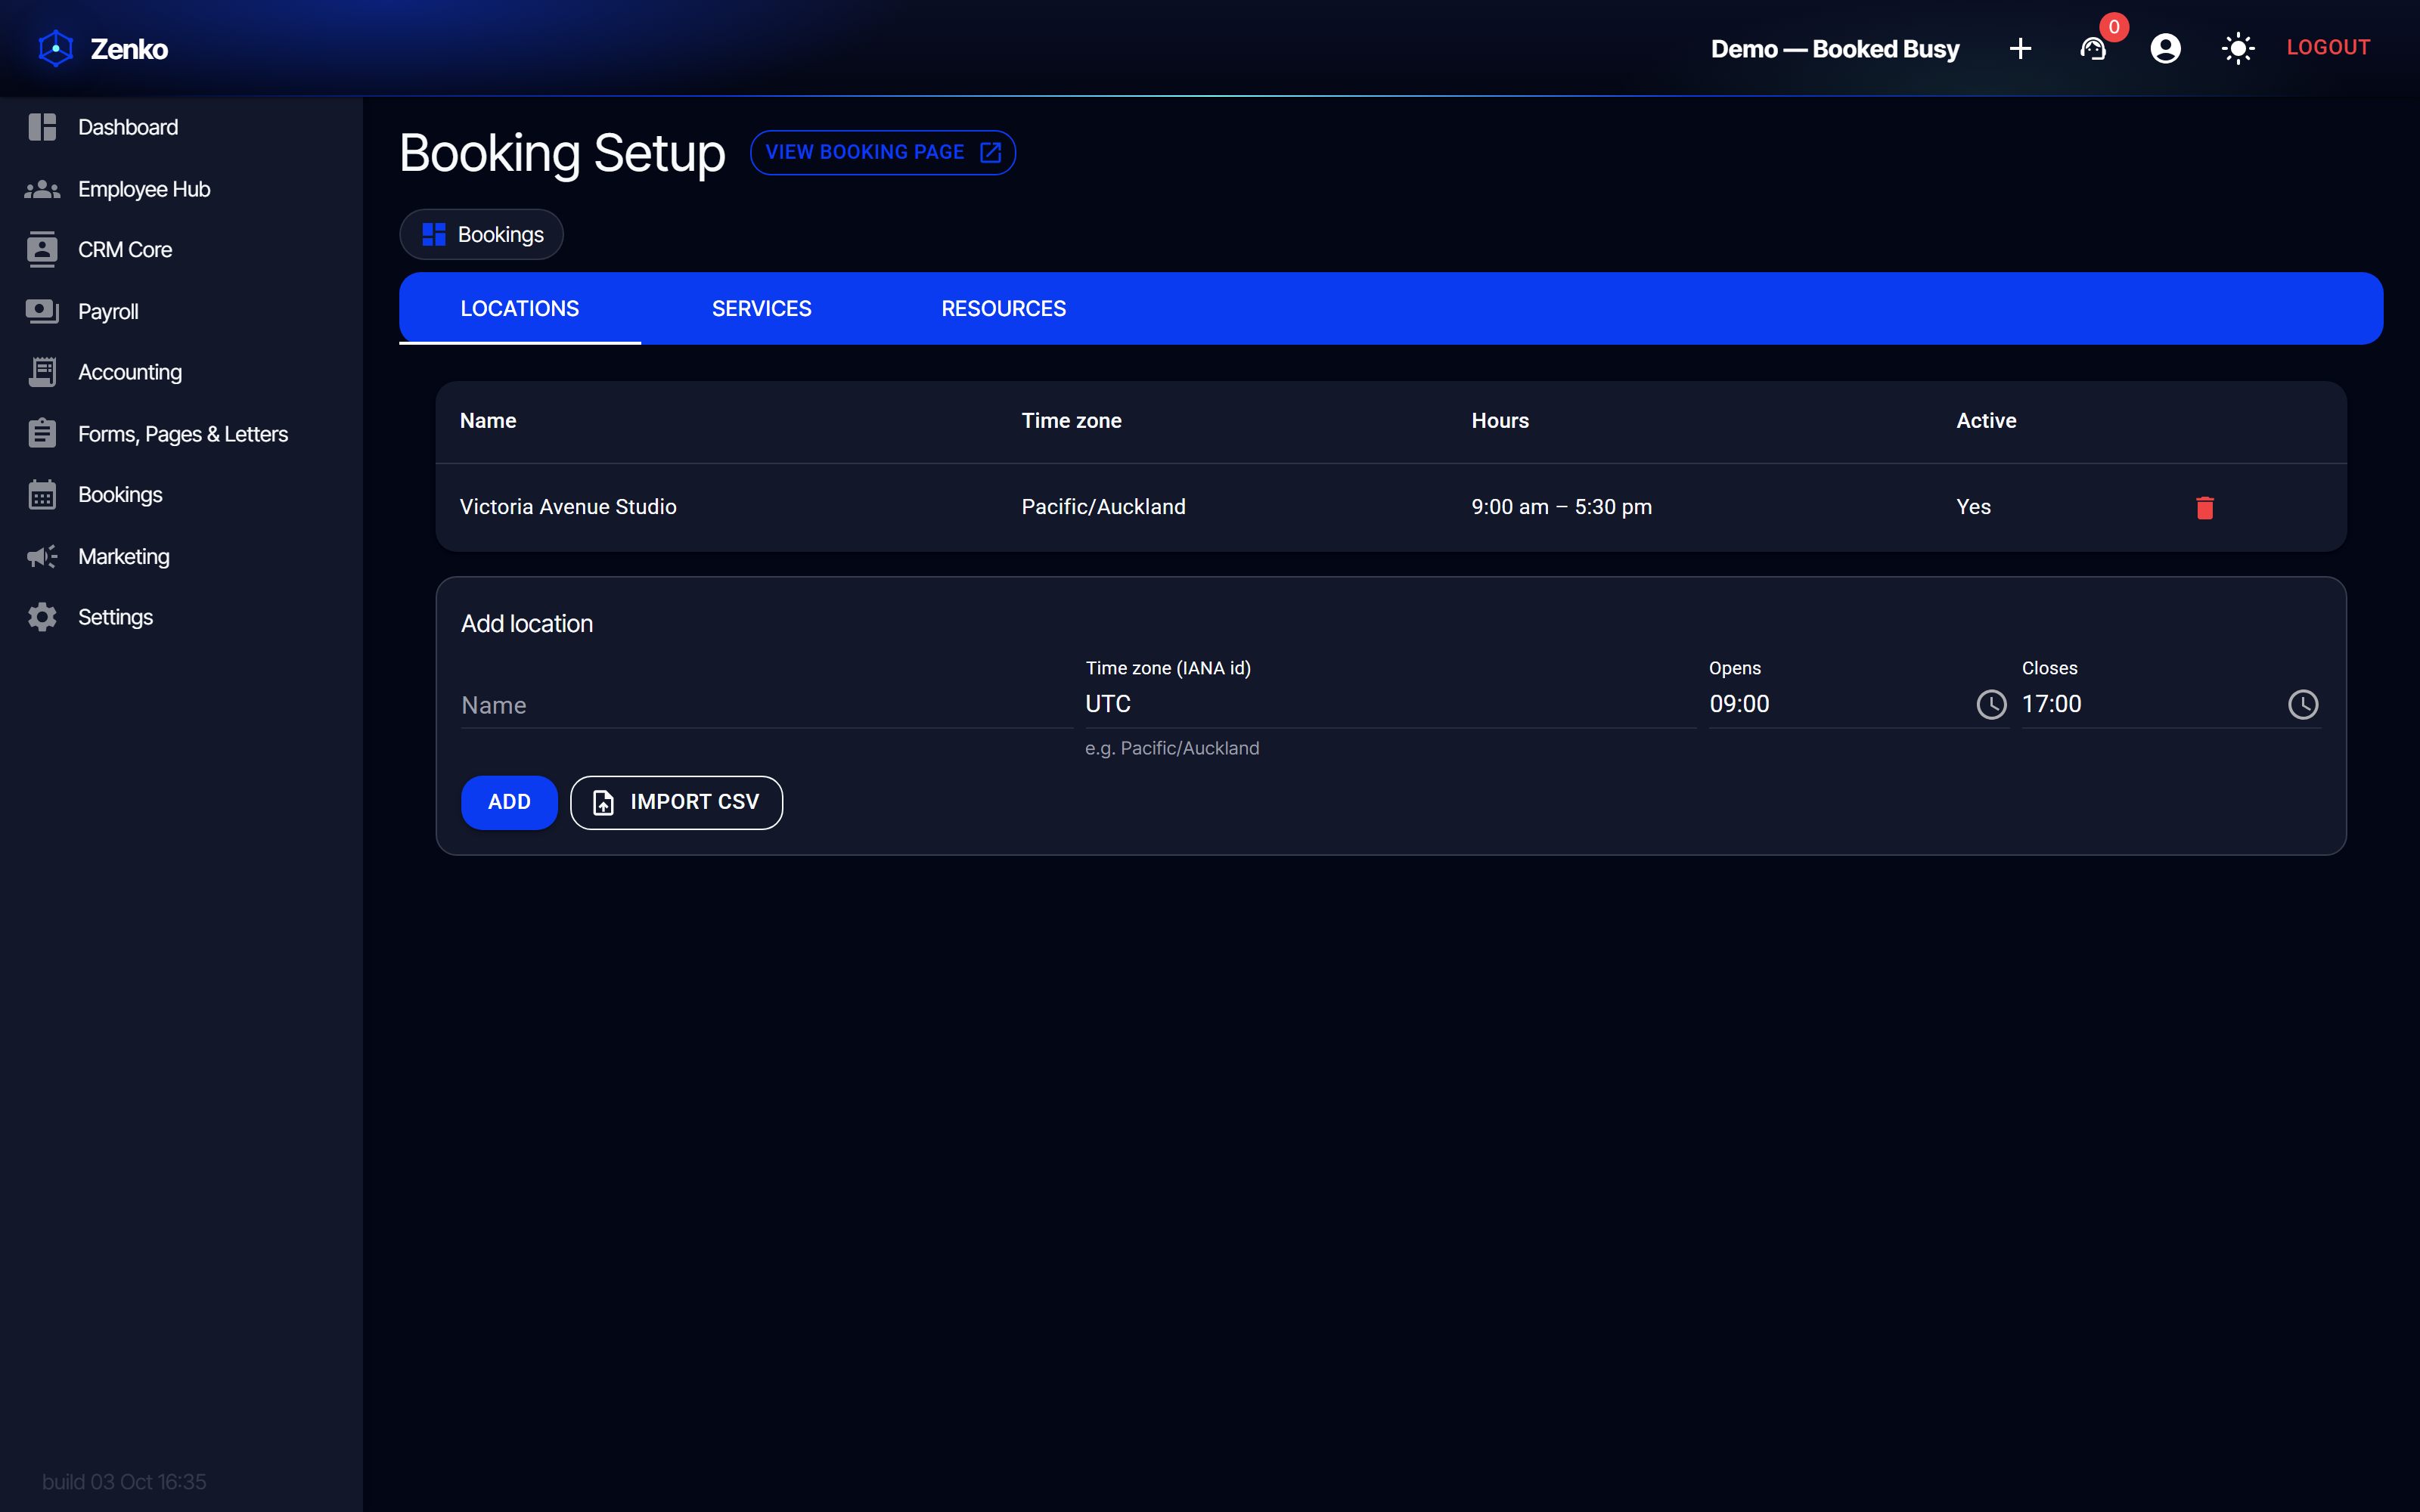Switch to the Services tab
The width and height of the screenshot is (2420, 1512).
coord(761,308)
